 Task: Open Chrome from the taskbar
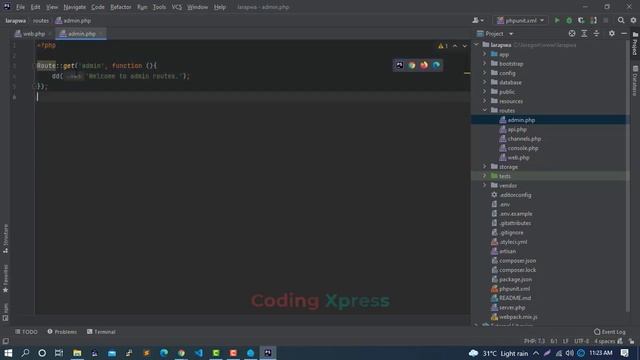point(181,353)
